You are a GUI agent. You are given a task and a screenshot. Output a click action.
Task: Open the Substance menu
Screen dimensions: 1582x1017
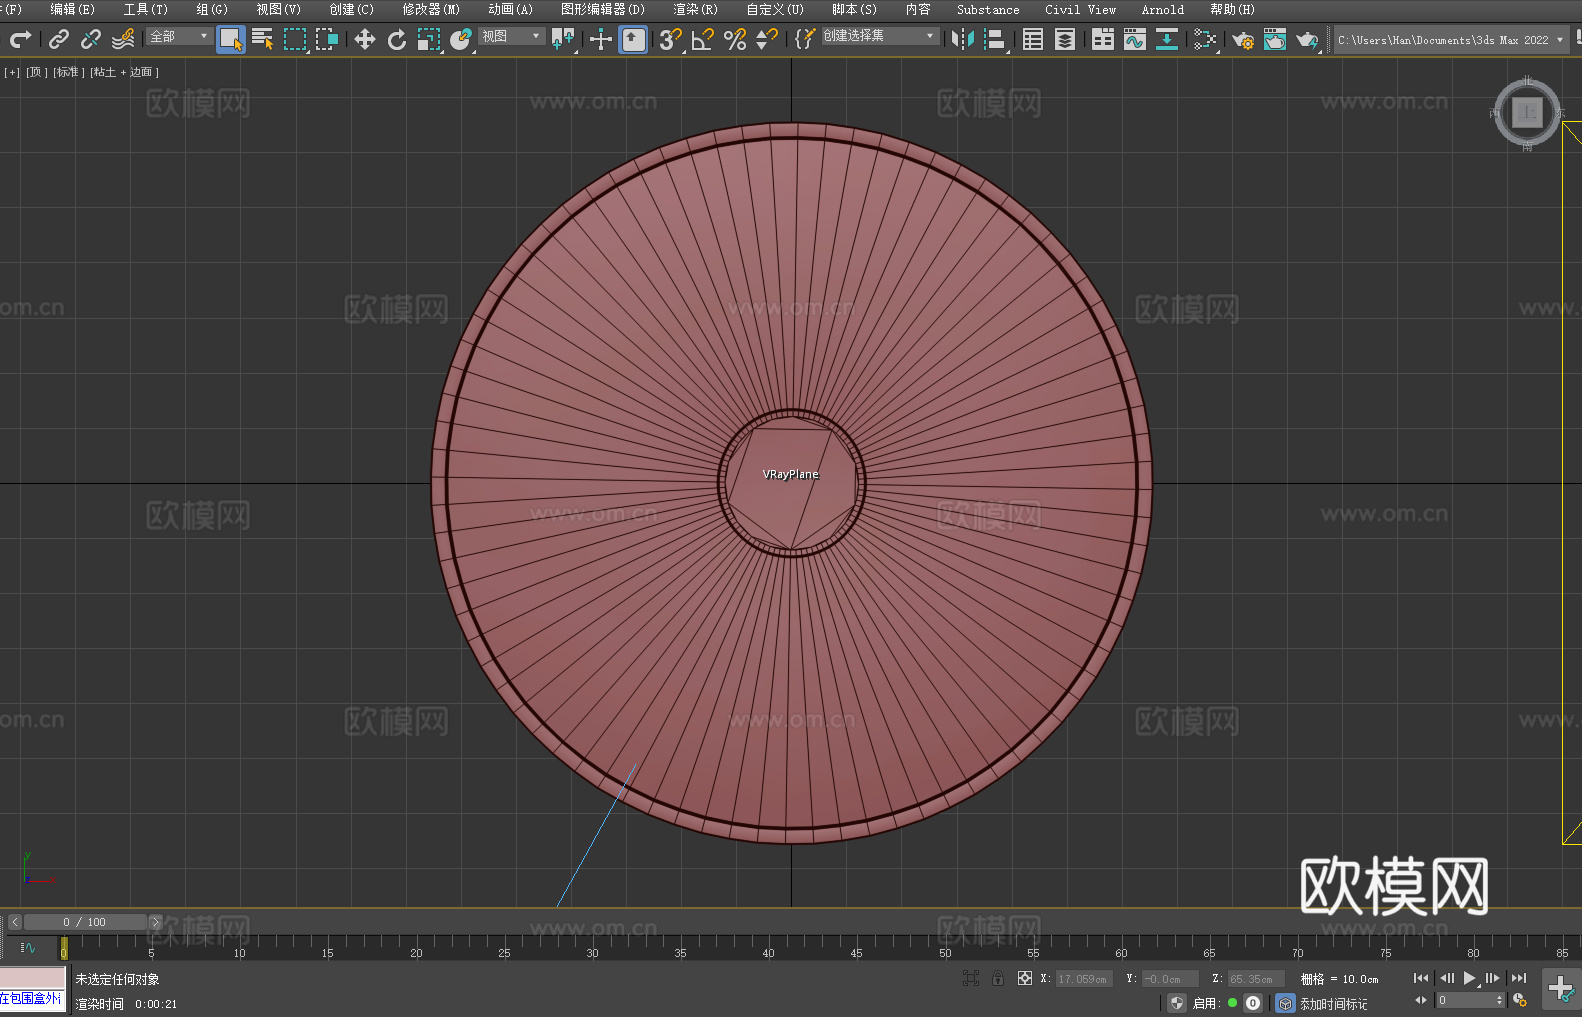988,9
